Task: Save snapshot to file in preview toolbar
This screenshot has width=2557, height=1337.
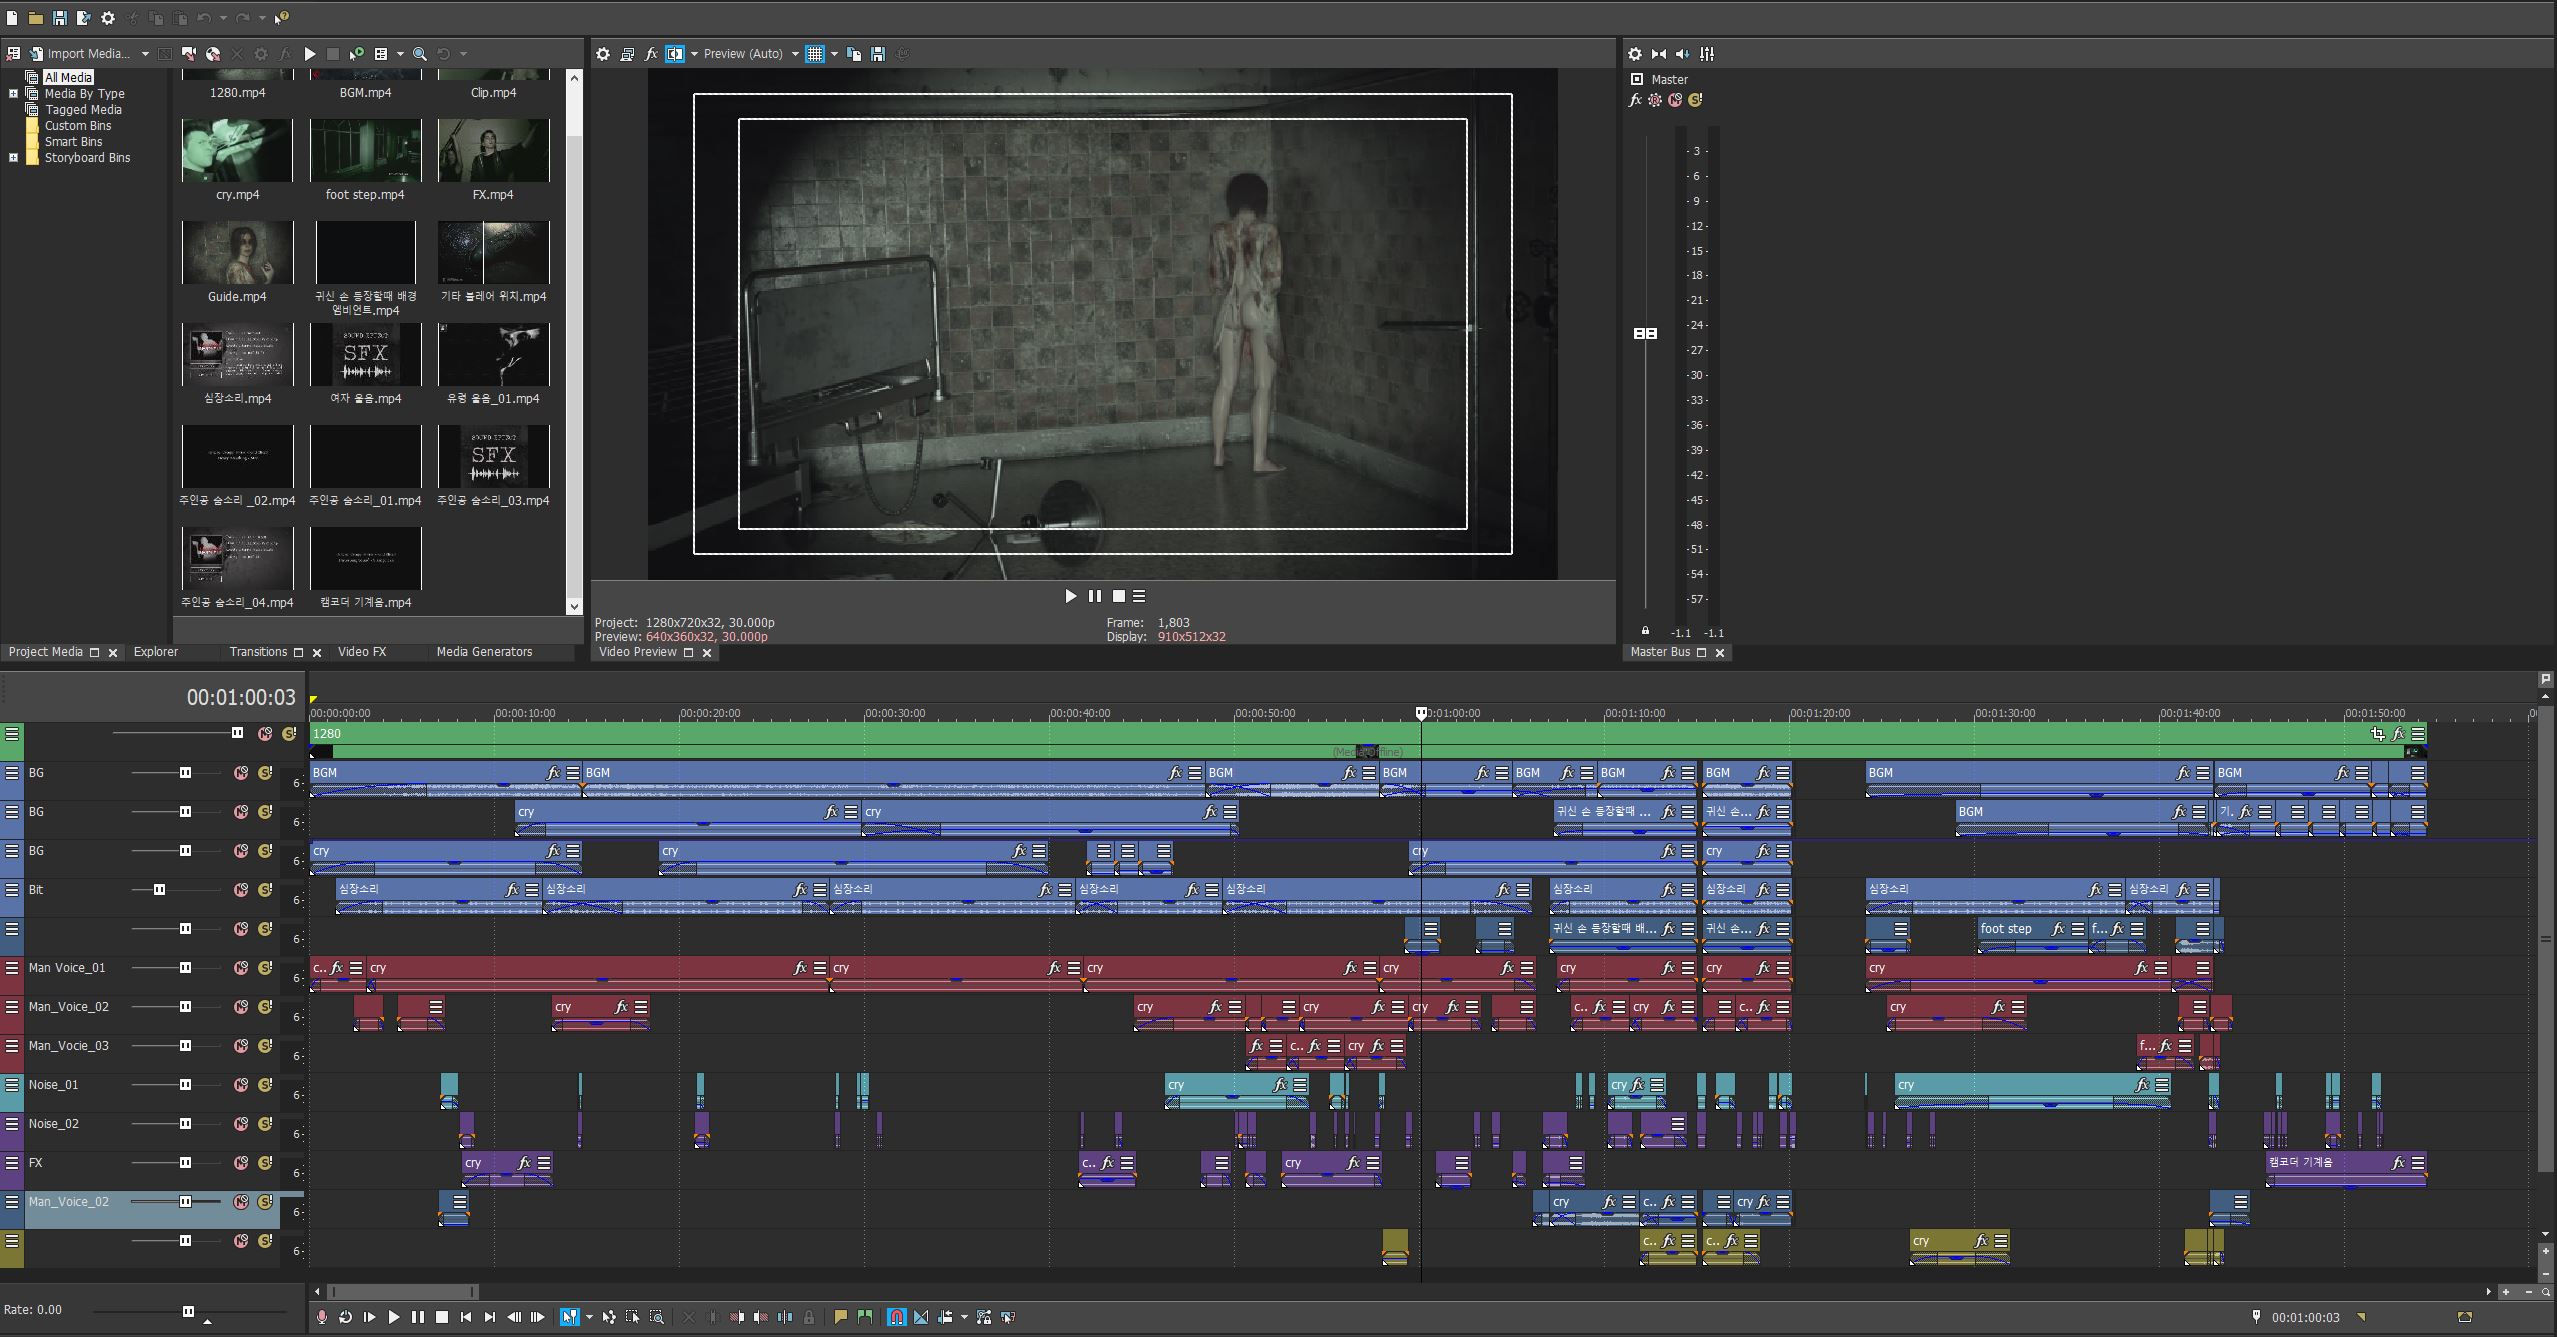Action: point(878,54)
